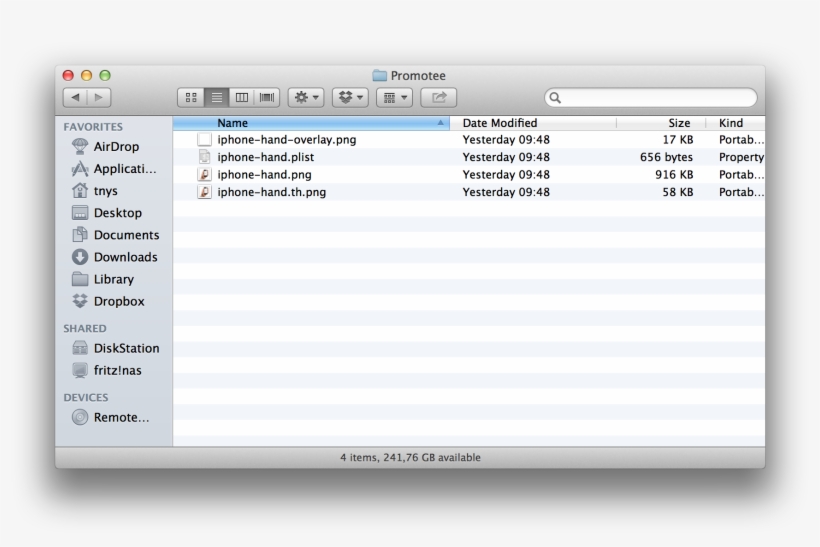Open the gear Action menu
This screenshot has width=820, height=547.
(306, 98)
